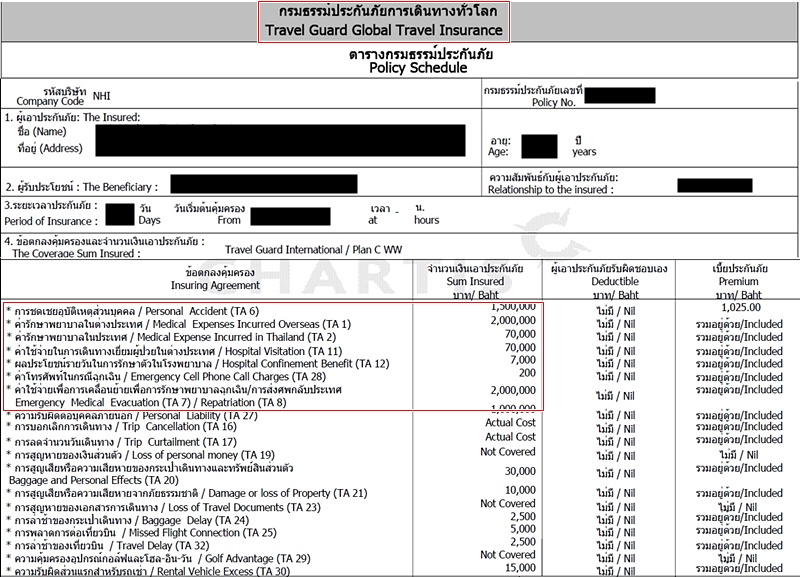
Task: Click the Premium column header
Action: pos(738,281)
